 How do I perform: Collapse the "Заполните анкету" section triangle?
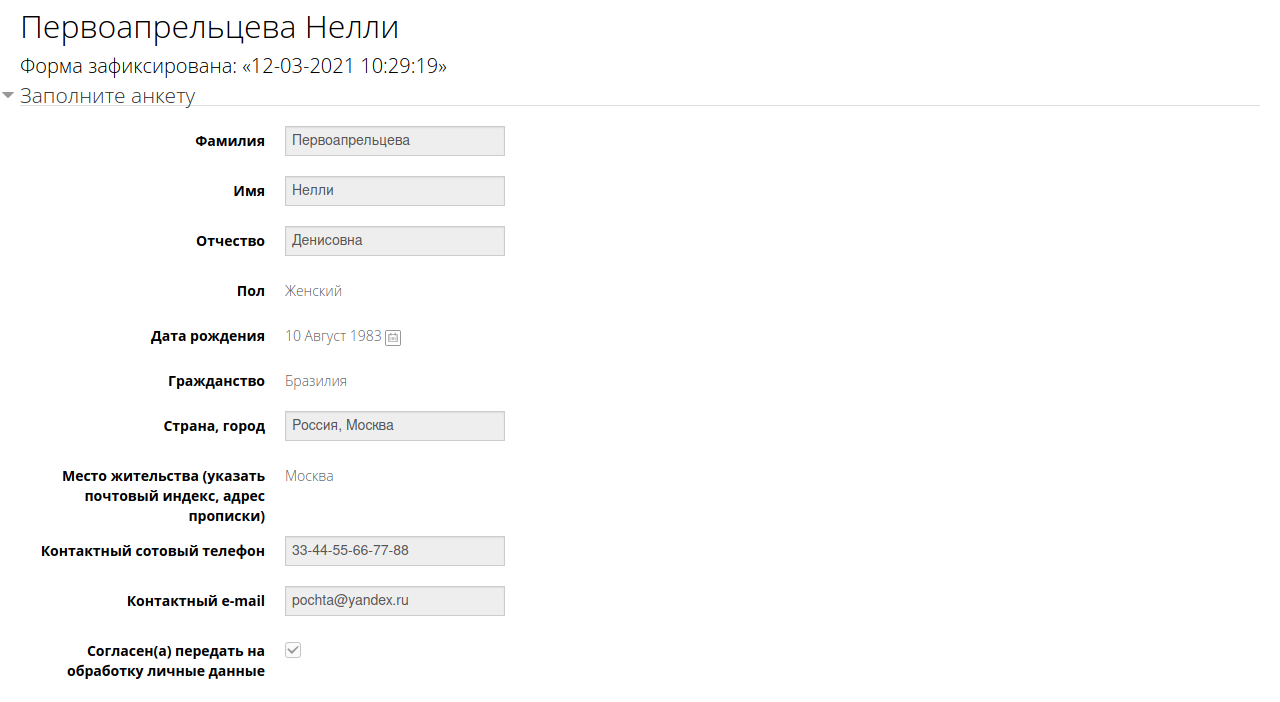[x=8, y=96]
